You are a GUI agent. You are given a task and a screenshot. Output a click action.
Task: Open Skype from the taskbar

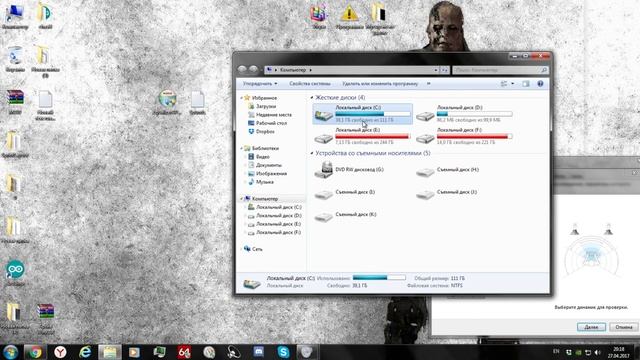pyautogui.click(x=283, y=352)
